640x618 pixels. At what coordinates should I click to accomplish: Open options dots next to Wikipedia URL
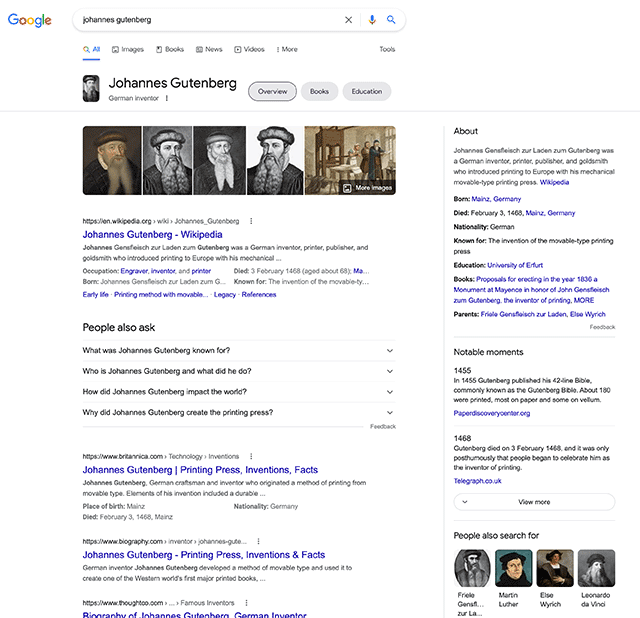point(251,221)
